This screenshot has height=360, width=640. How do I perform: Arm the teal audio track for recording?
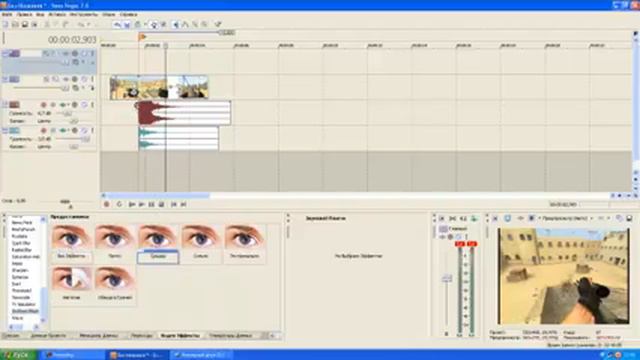click(x=44, y=131)
